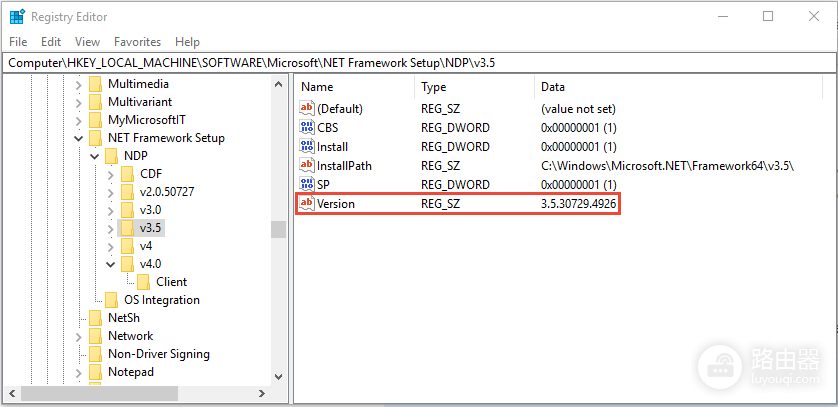The image size is (838, 407).
Task: Click the tree vertical scrollbar thumb
Action: point(278,229)
